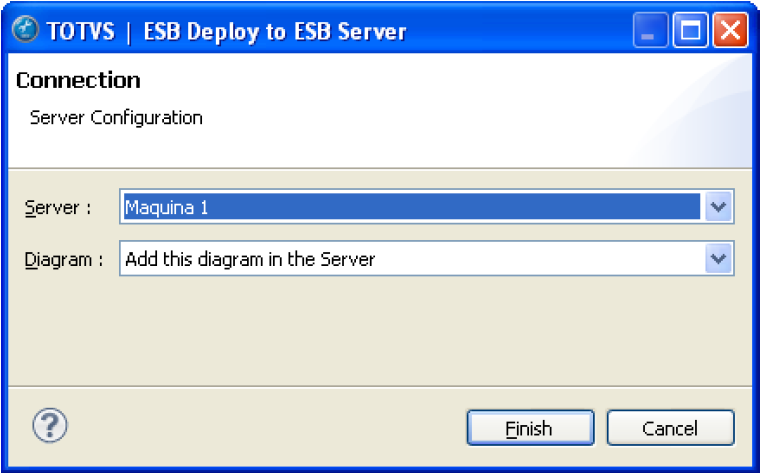Click the 'Maquina 1' server field
Viewport: 761px width, 473px height.
410,207
